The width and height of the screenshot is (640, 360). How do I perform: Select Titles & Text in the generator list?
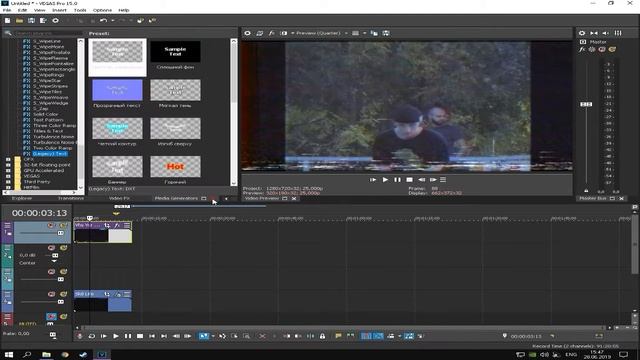pos(48,131)
